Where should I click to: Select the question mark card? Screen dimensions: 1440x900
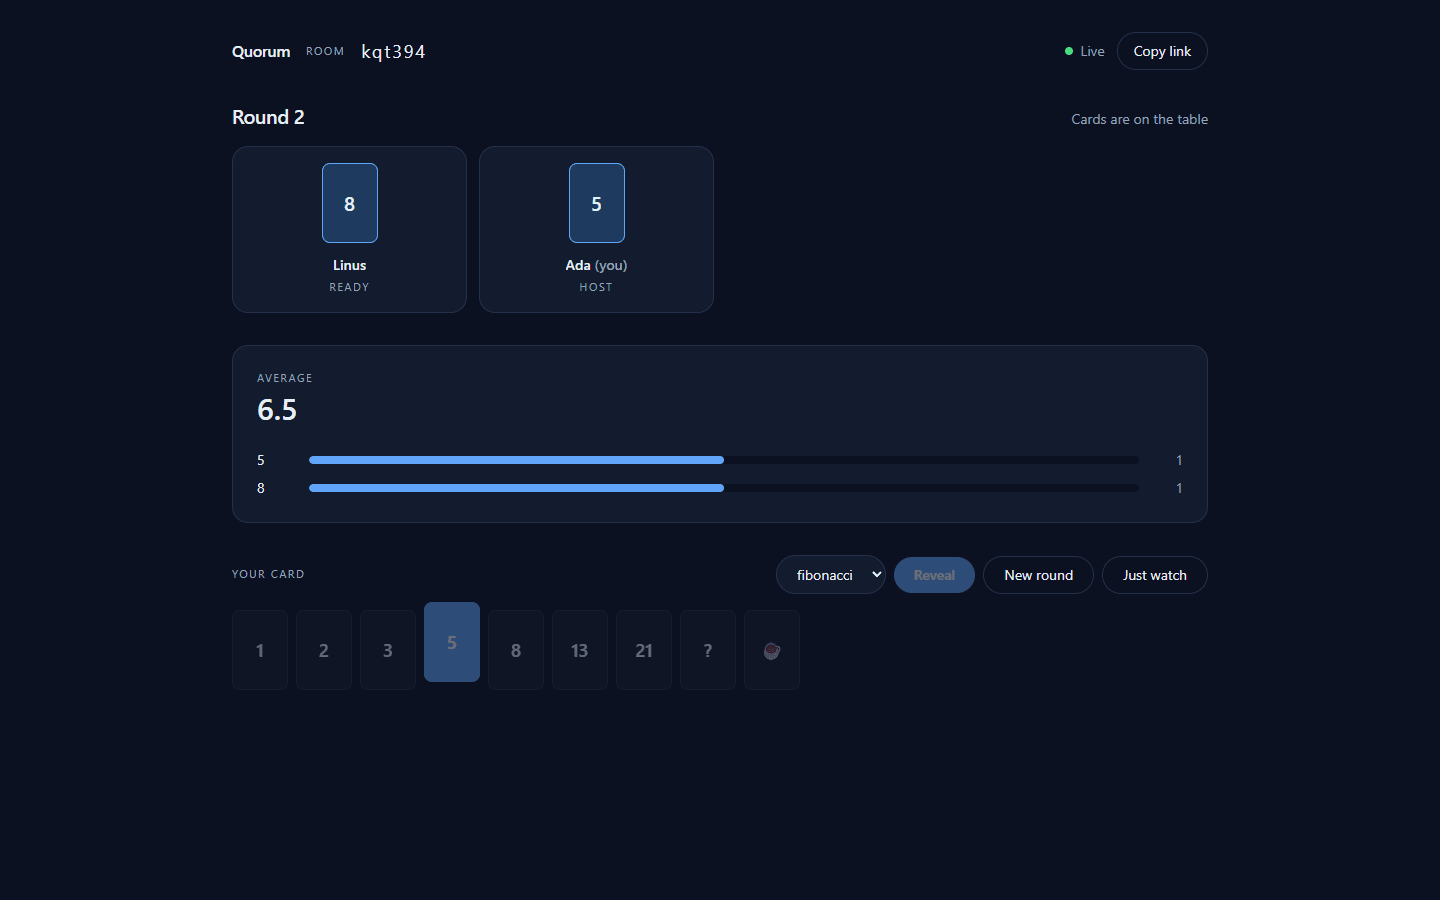coord(708,650)
